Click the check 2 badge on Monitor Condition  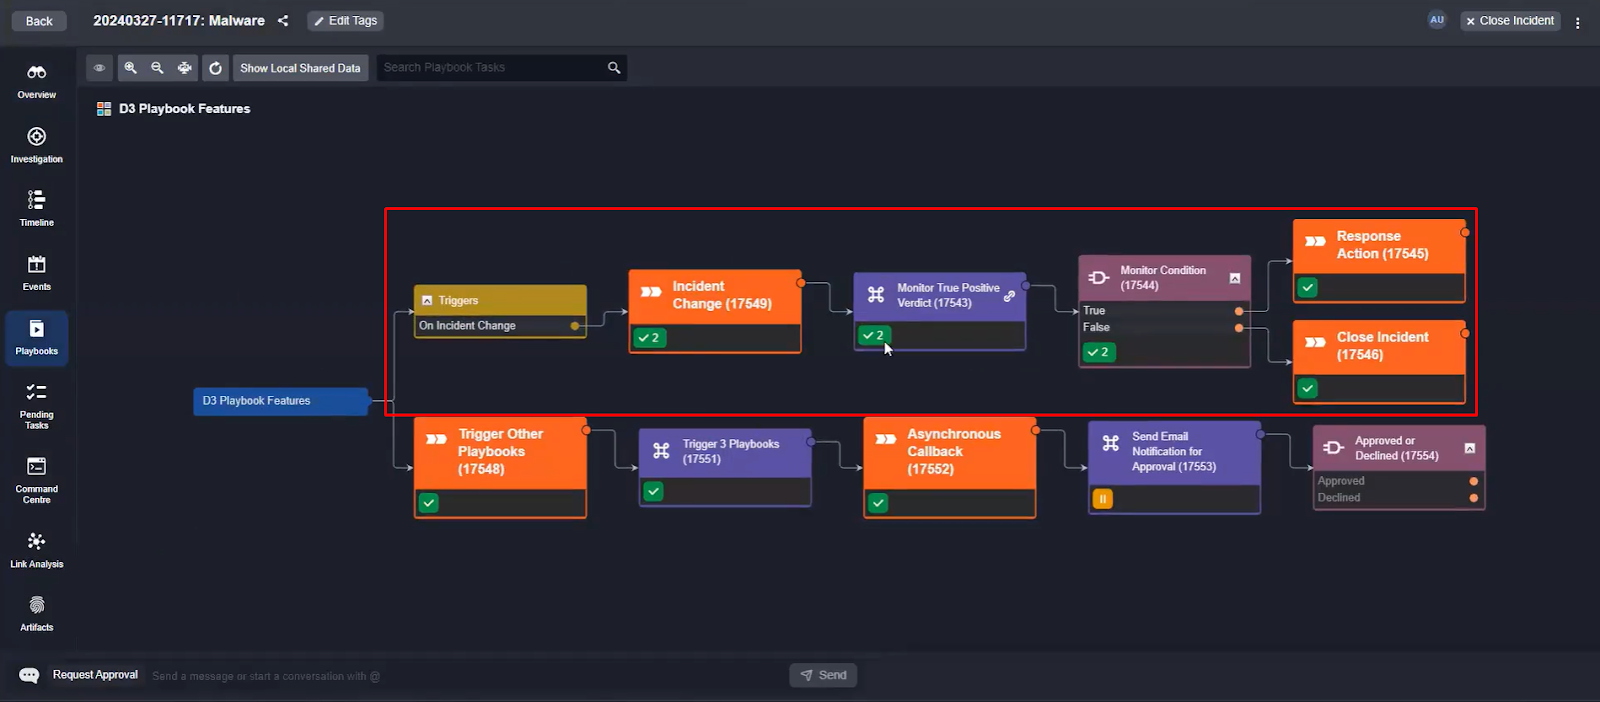[1099, 352]
